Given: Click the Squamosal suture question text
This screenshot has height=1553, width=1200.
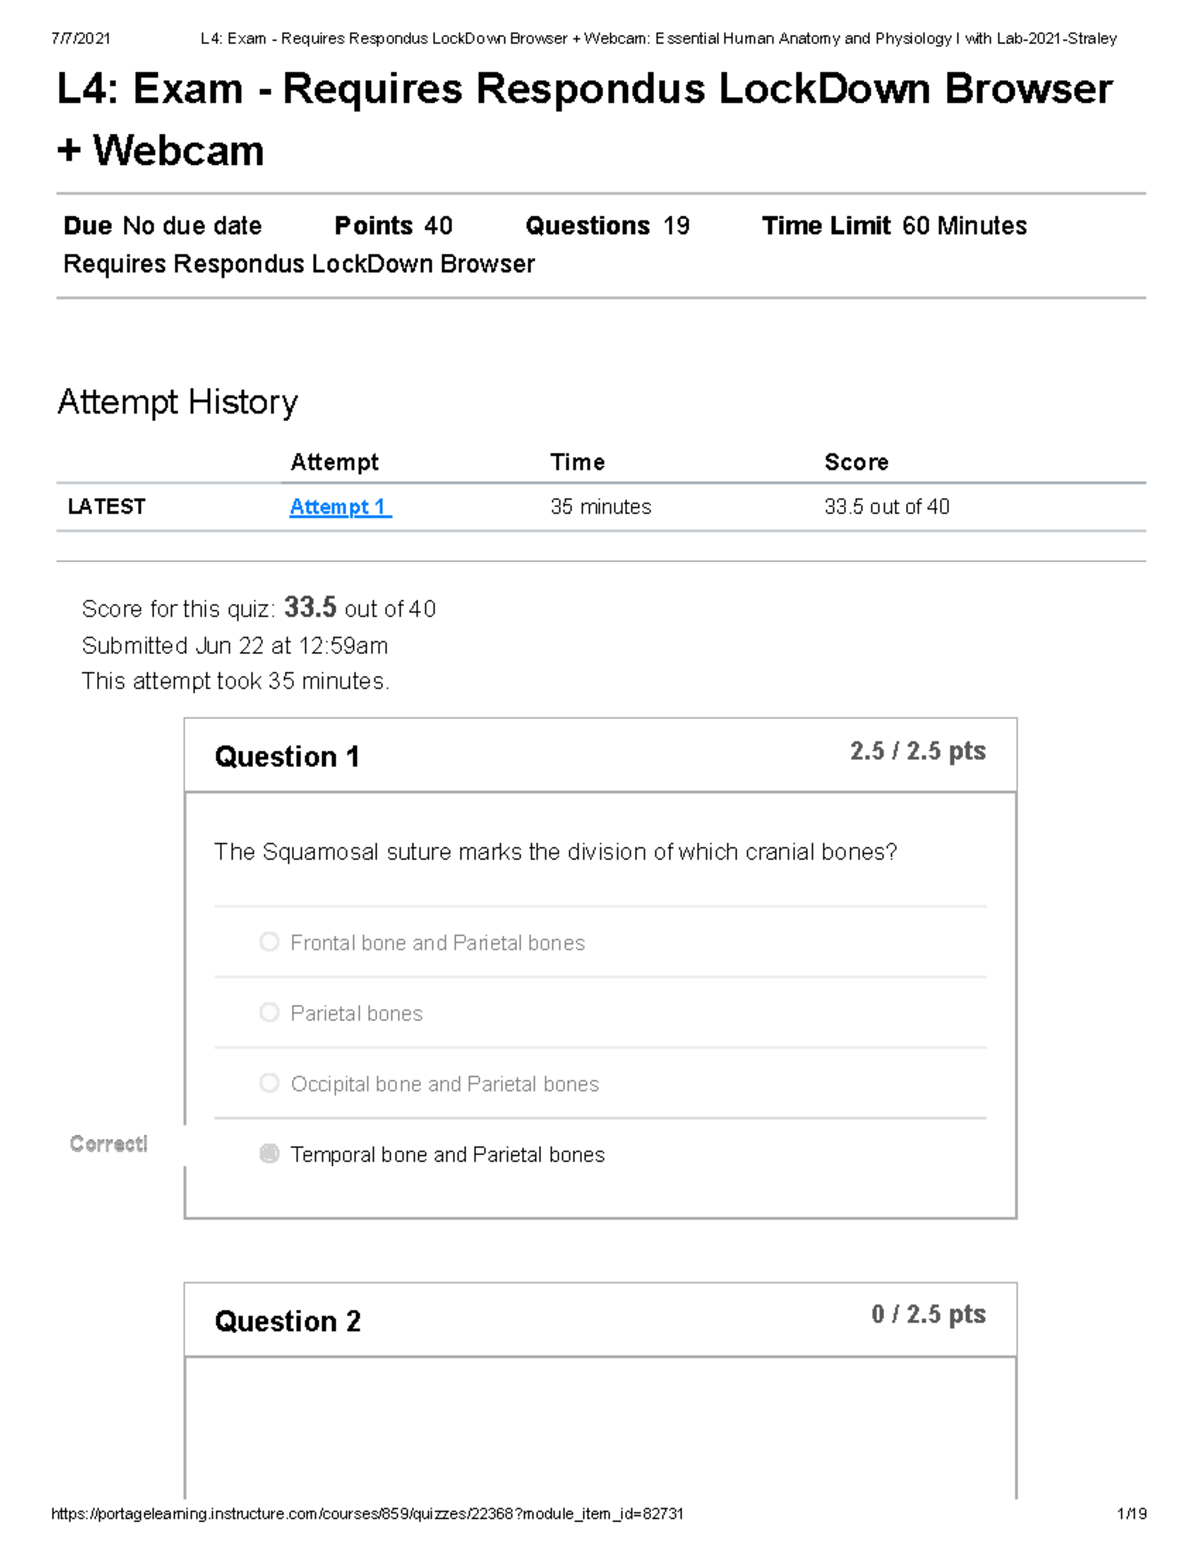Looking at the screenshot, I should point(555,852).
